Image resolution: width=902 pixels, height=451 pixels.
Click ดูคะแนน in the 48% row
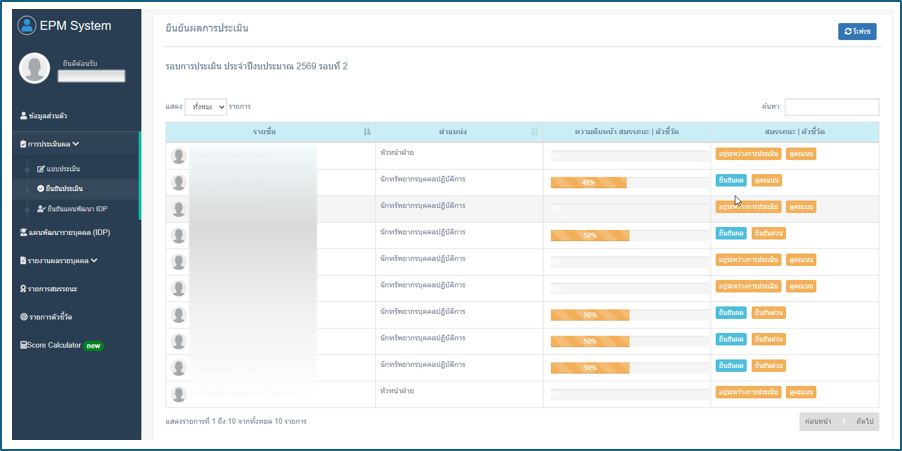click(767, 181)
